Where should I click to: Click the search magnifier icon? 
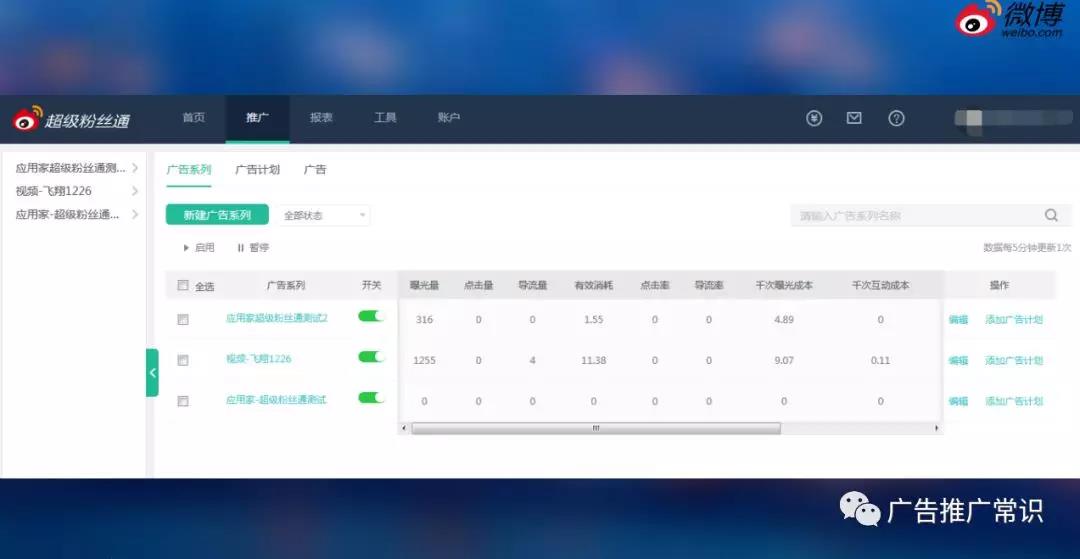tap(1051, 215)
